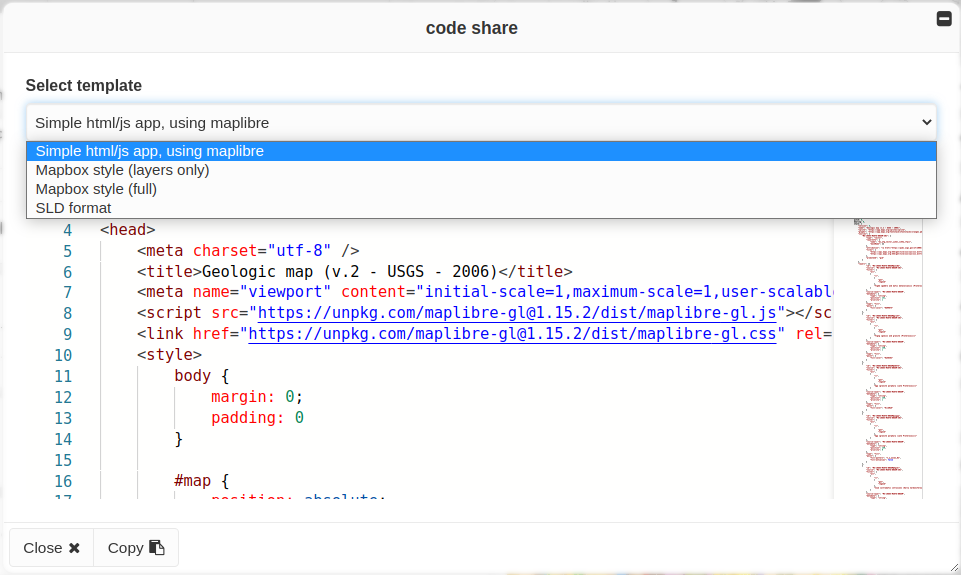Click the meta charset line
Viewport: 961px width, 575px height.
(248, 251)
